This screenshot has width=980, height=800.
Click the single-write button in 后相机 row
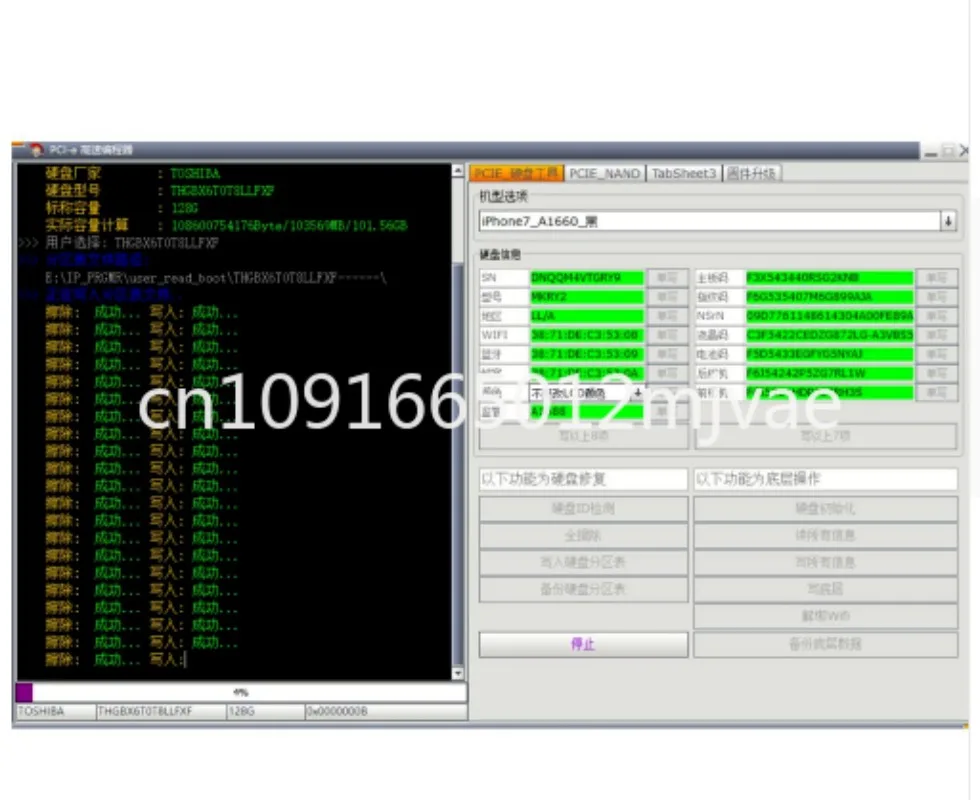tap(936, 374)
